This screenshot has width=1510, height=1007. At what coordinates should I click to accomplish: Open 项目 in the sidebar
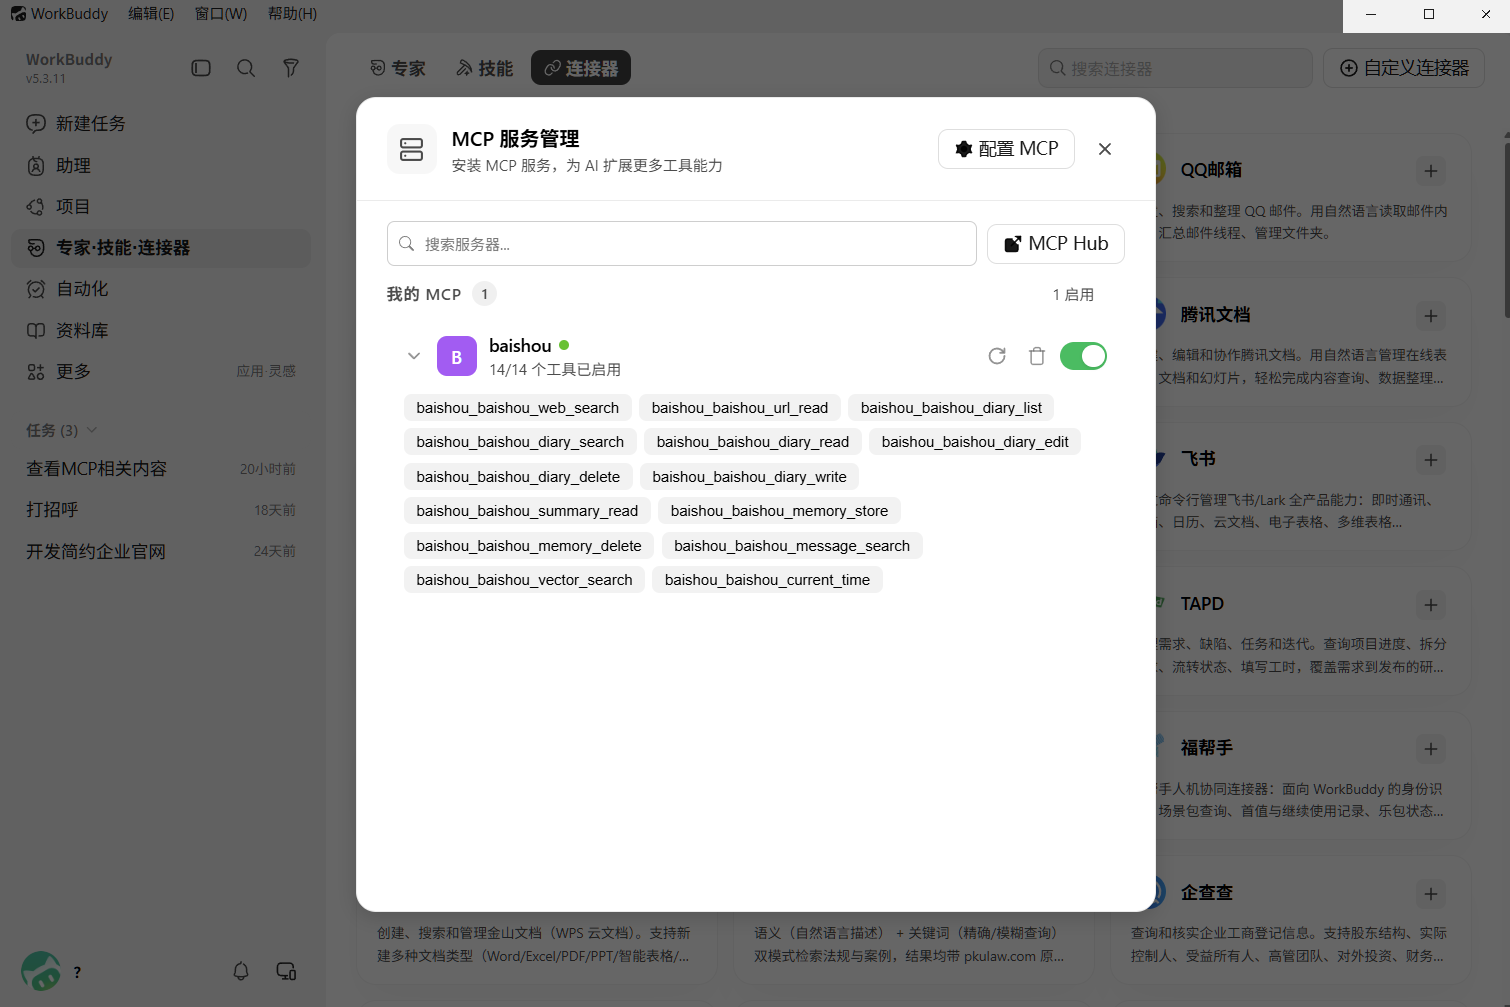click(x=160, y=207)
